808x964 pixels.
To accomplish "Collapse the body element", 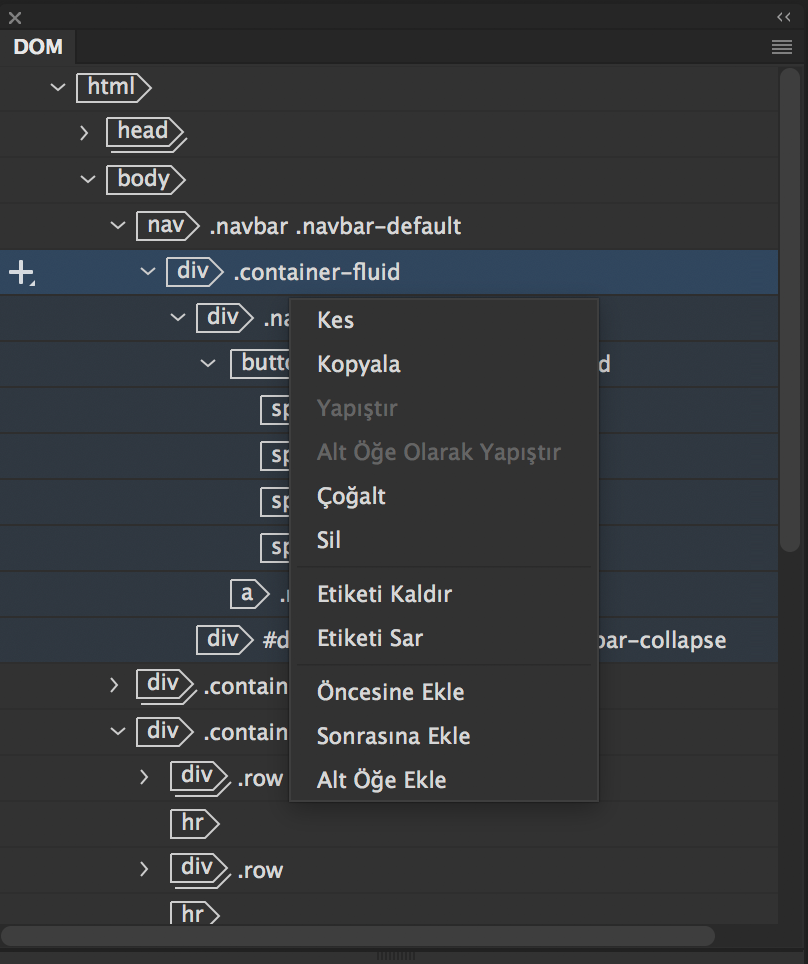I will (x=87, y=179).
